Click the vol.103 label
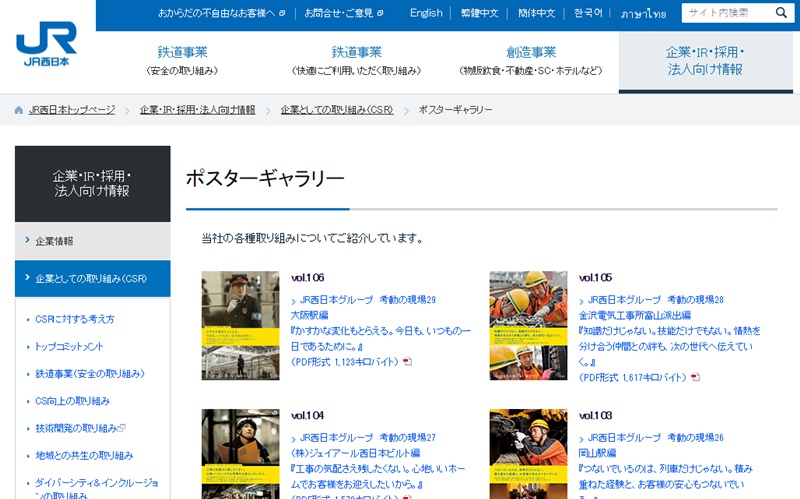This screenshot has height=499, width=800. click(595, 415)
